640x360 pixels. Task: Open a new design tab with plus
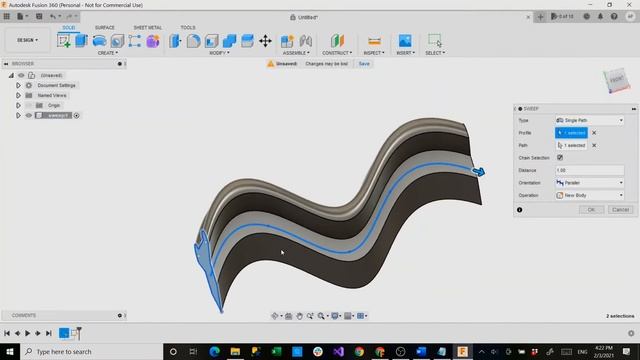[x=540, y=17]
